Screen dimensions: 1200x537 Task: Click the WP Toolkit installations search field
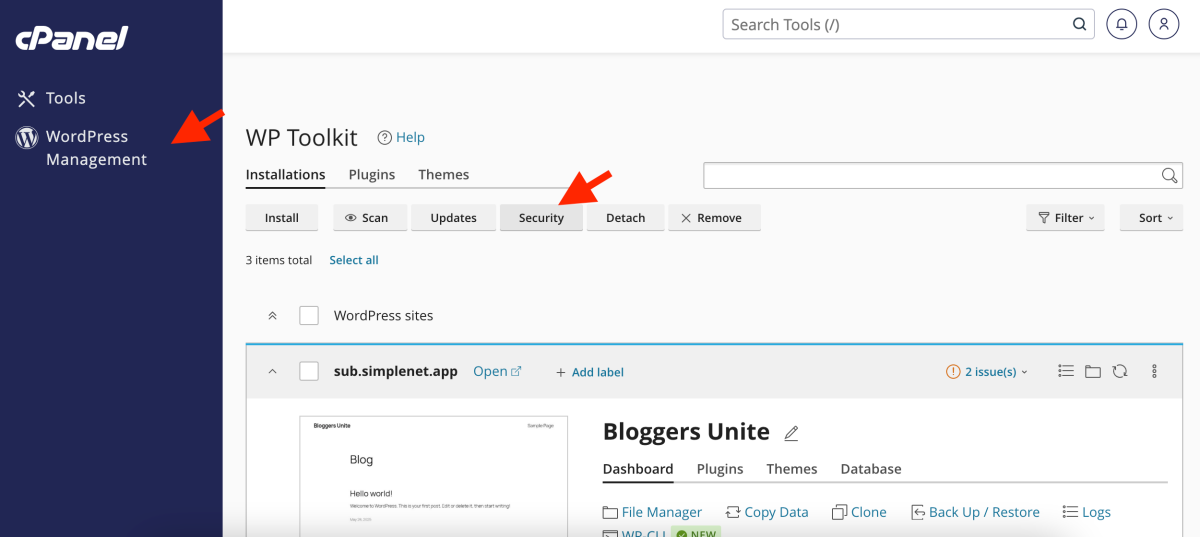pyautogui.click(x=930, y=175)
